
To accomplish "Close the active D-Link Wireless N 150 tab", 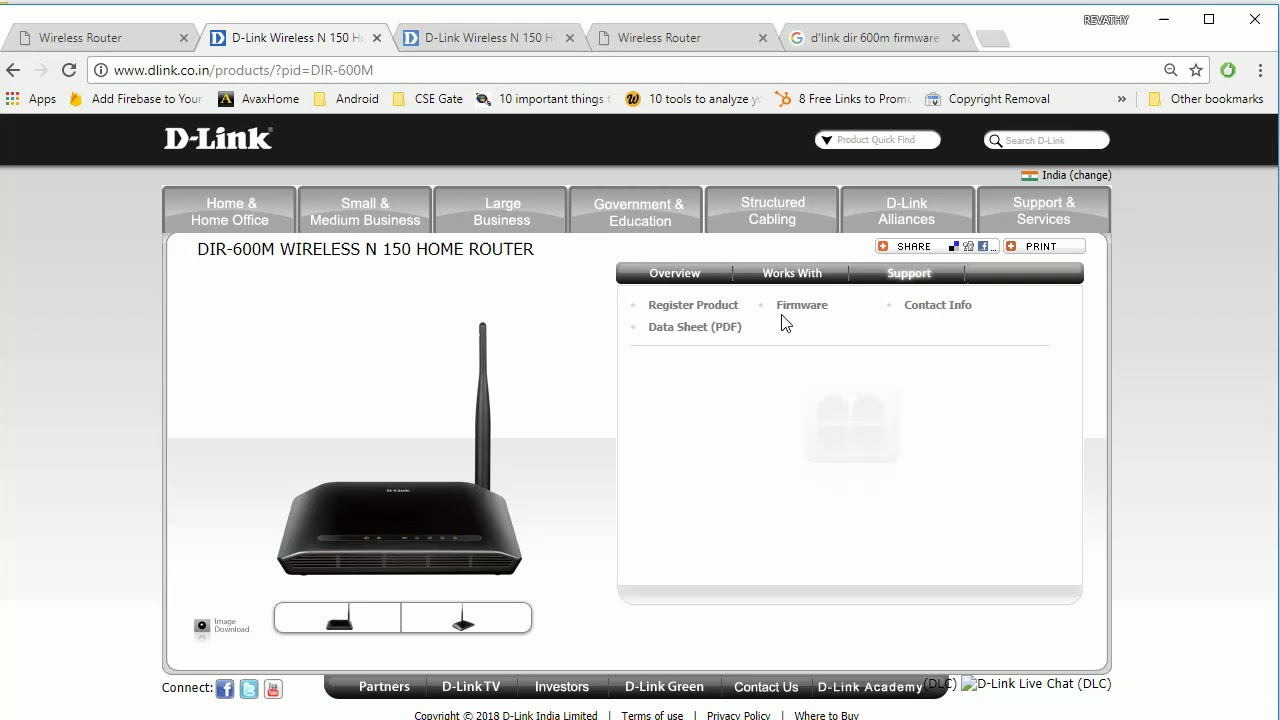I will click(377, 38).
